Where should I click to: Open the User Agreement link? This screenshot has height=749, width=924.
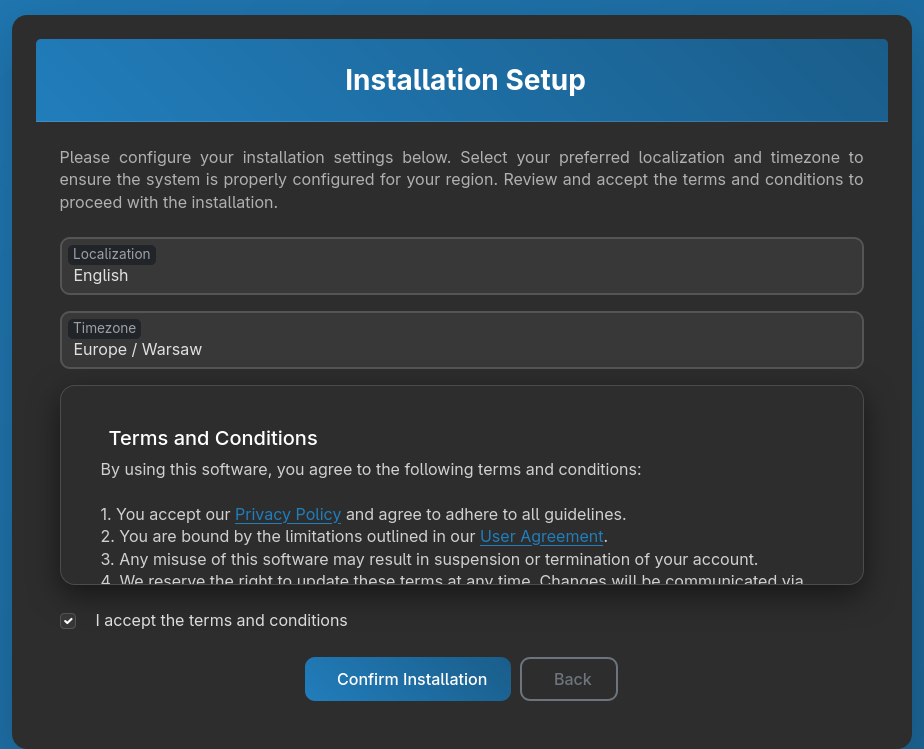click(x=541, y=537)
